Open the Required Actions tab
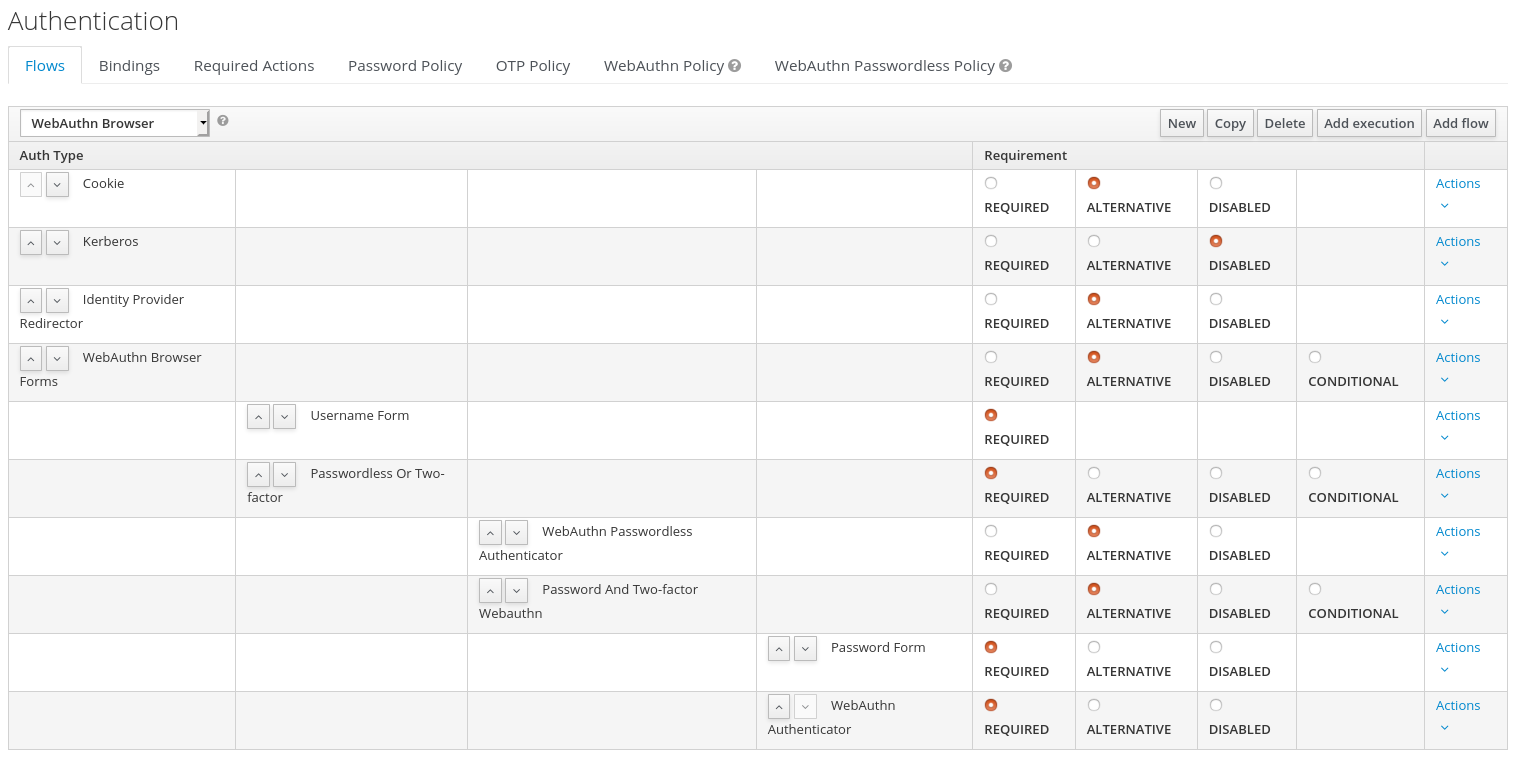The image size is (1521, 765). coord(254,65)
